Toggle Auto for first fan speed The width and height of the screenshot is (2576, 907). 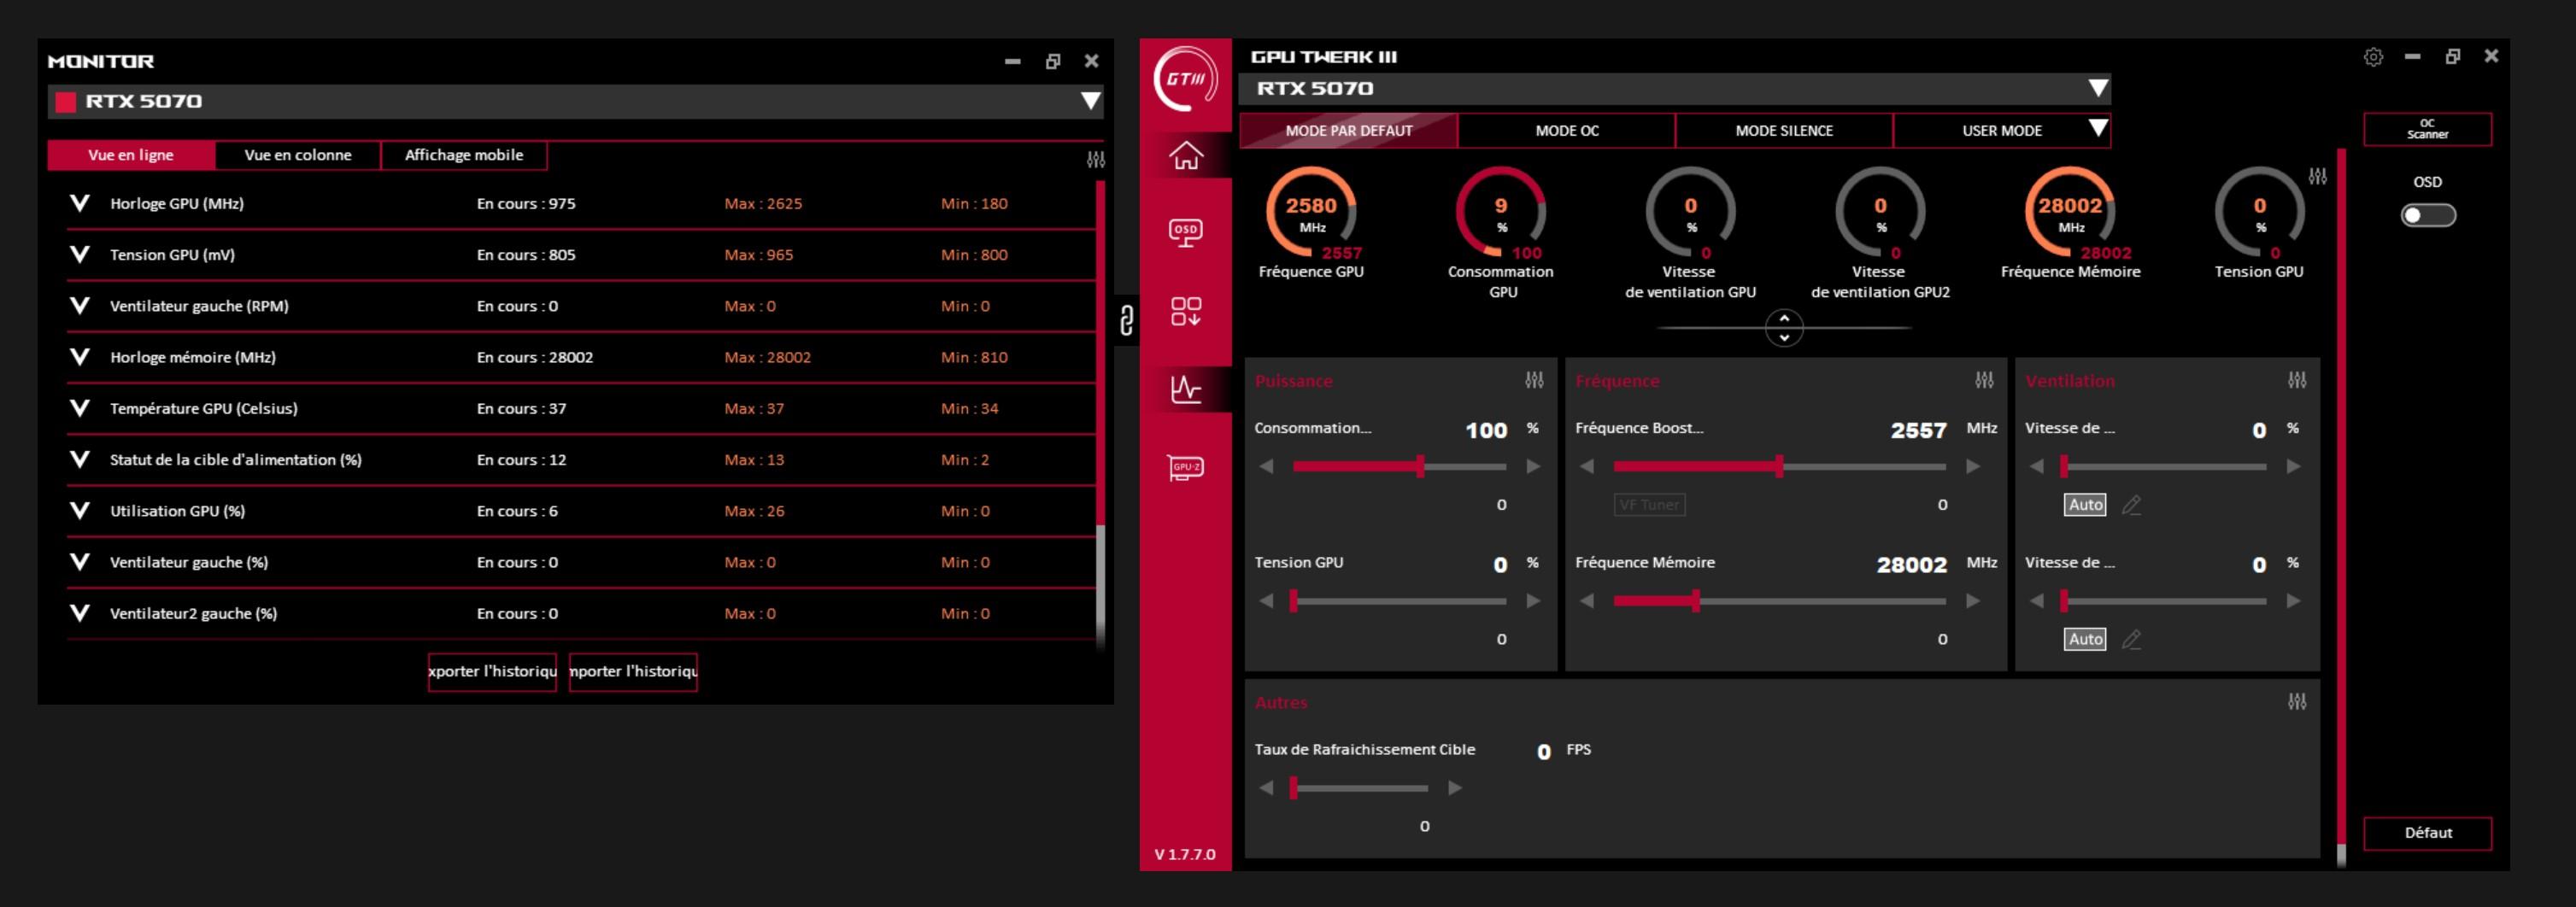tap(2085, 505)
